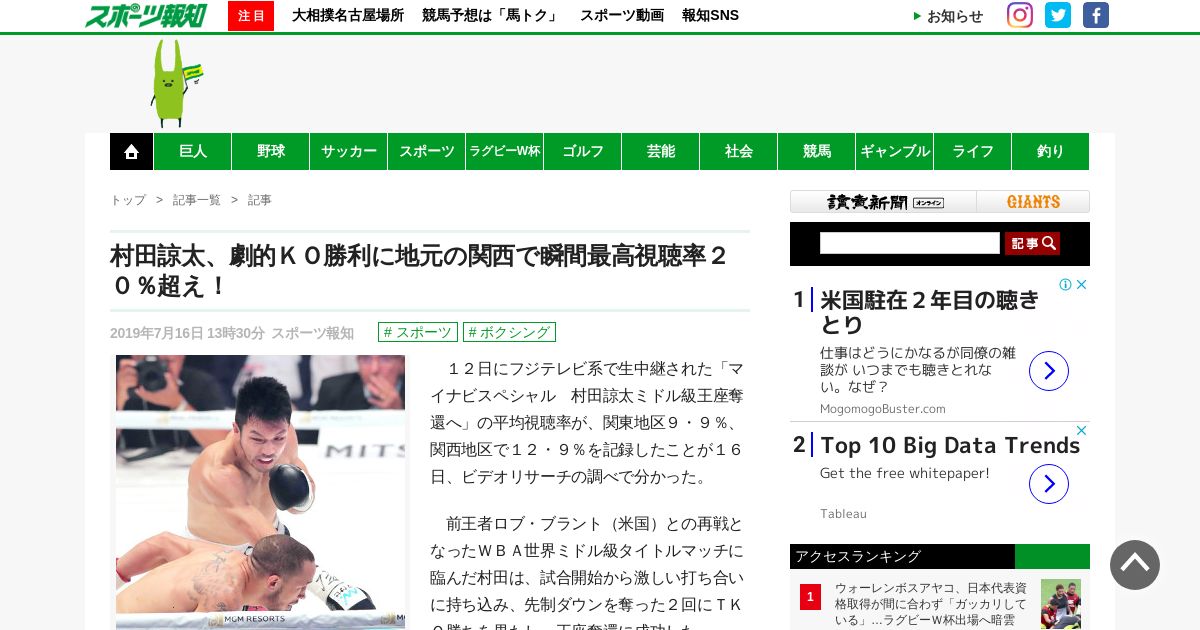This screenshot has height=630, width=1200.
Task: Click the 注目 red label
Action: [251, 16]
